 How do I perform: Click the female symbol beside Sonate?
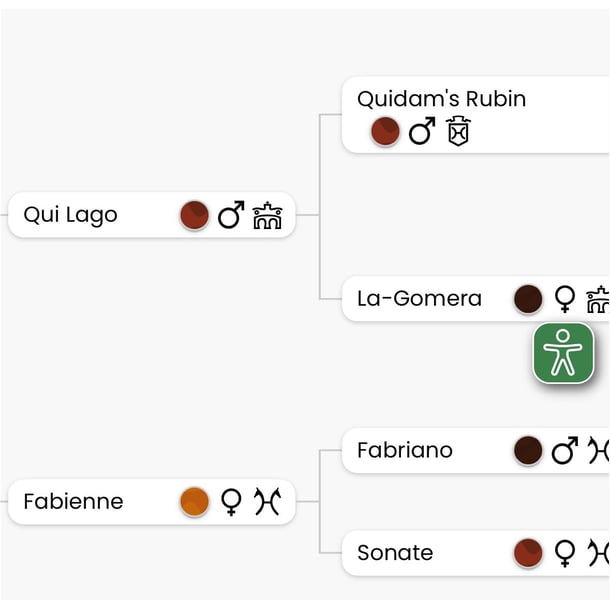pos(565,553)
